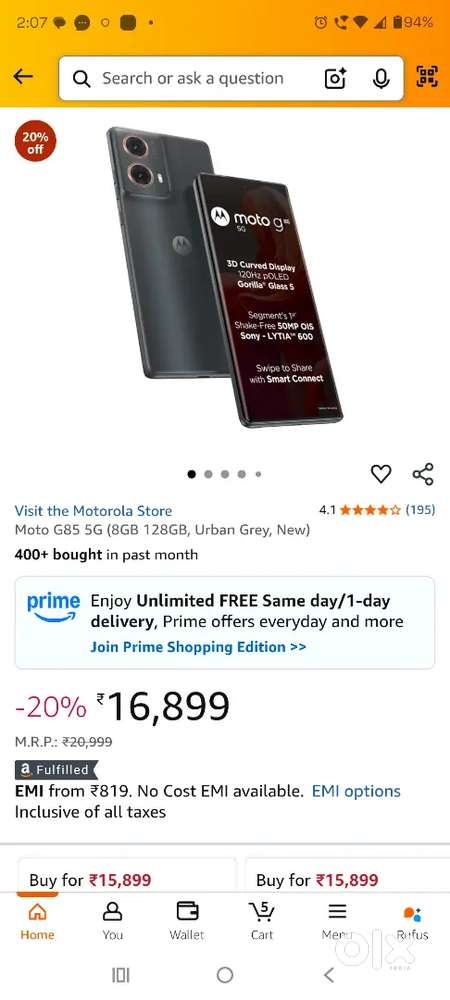Viewport: 450px width, 1000px height.
Task: Open the Cart with 5 items
Action: point(261,920)
